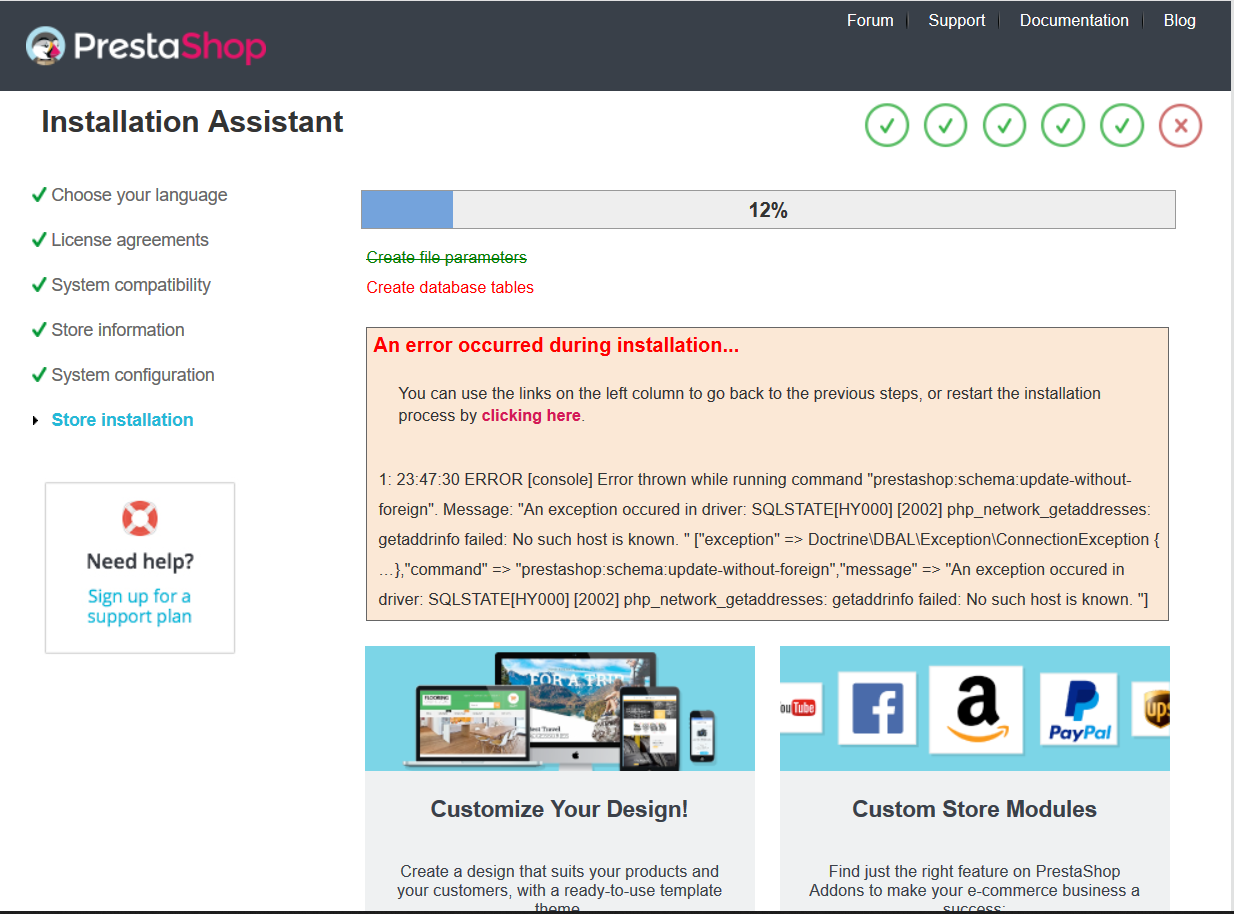Click green checkmark beside License agreements
Image resolution: width=1234 pixels, height=914 pixels.
click(39, 239)
